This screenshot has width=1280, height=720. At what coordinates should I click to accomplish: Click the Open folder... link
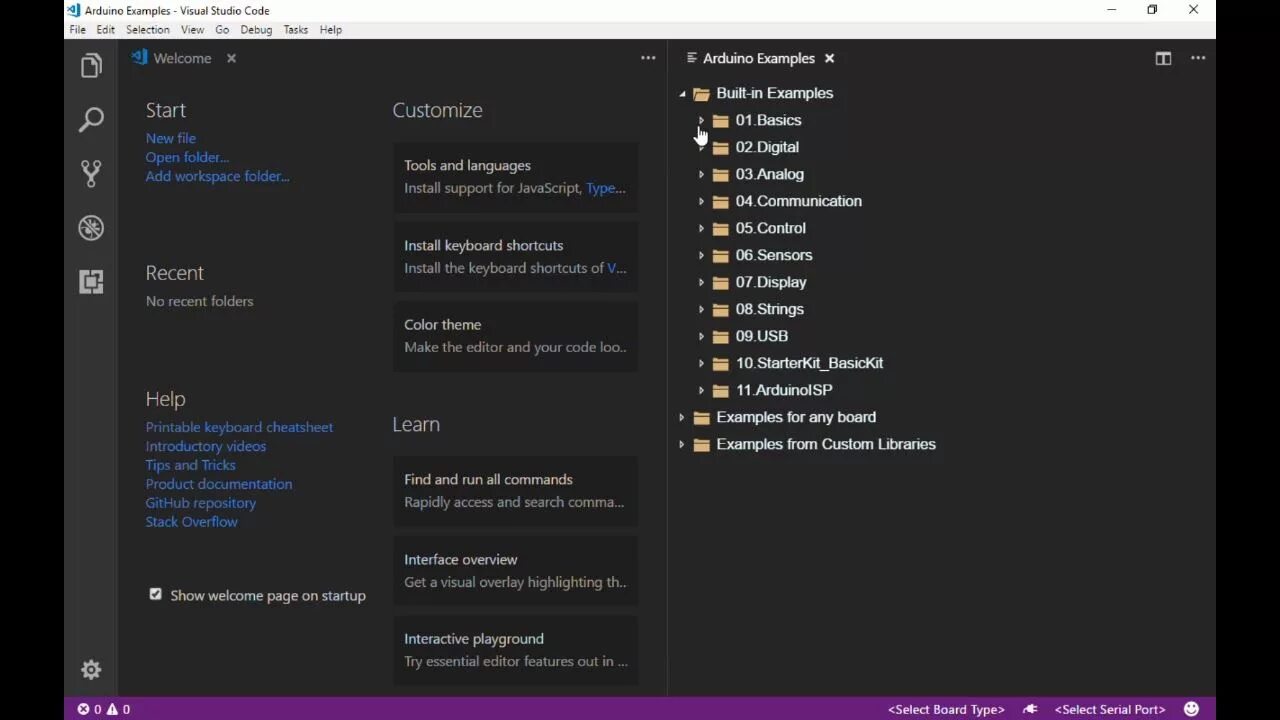click(187, 157)
